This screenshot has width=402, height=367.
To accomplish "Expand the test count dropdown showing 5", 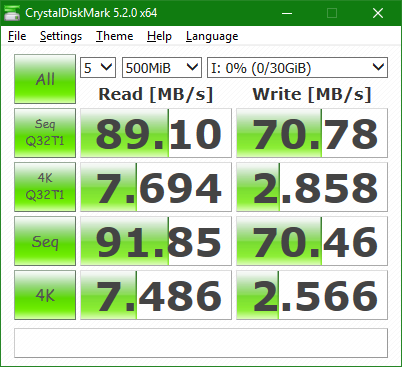I will pos(98,68).
